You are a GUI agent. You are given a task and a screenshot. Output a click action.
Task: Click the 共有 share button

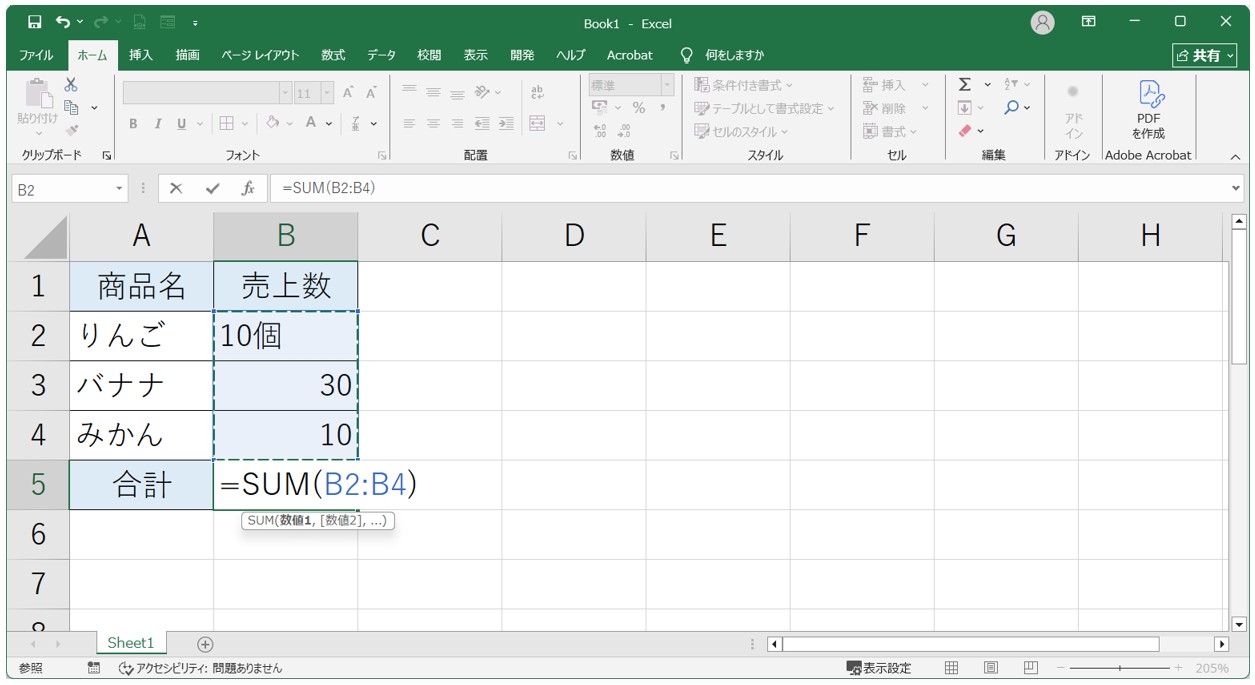(1204, 55)
